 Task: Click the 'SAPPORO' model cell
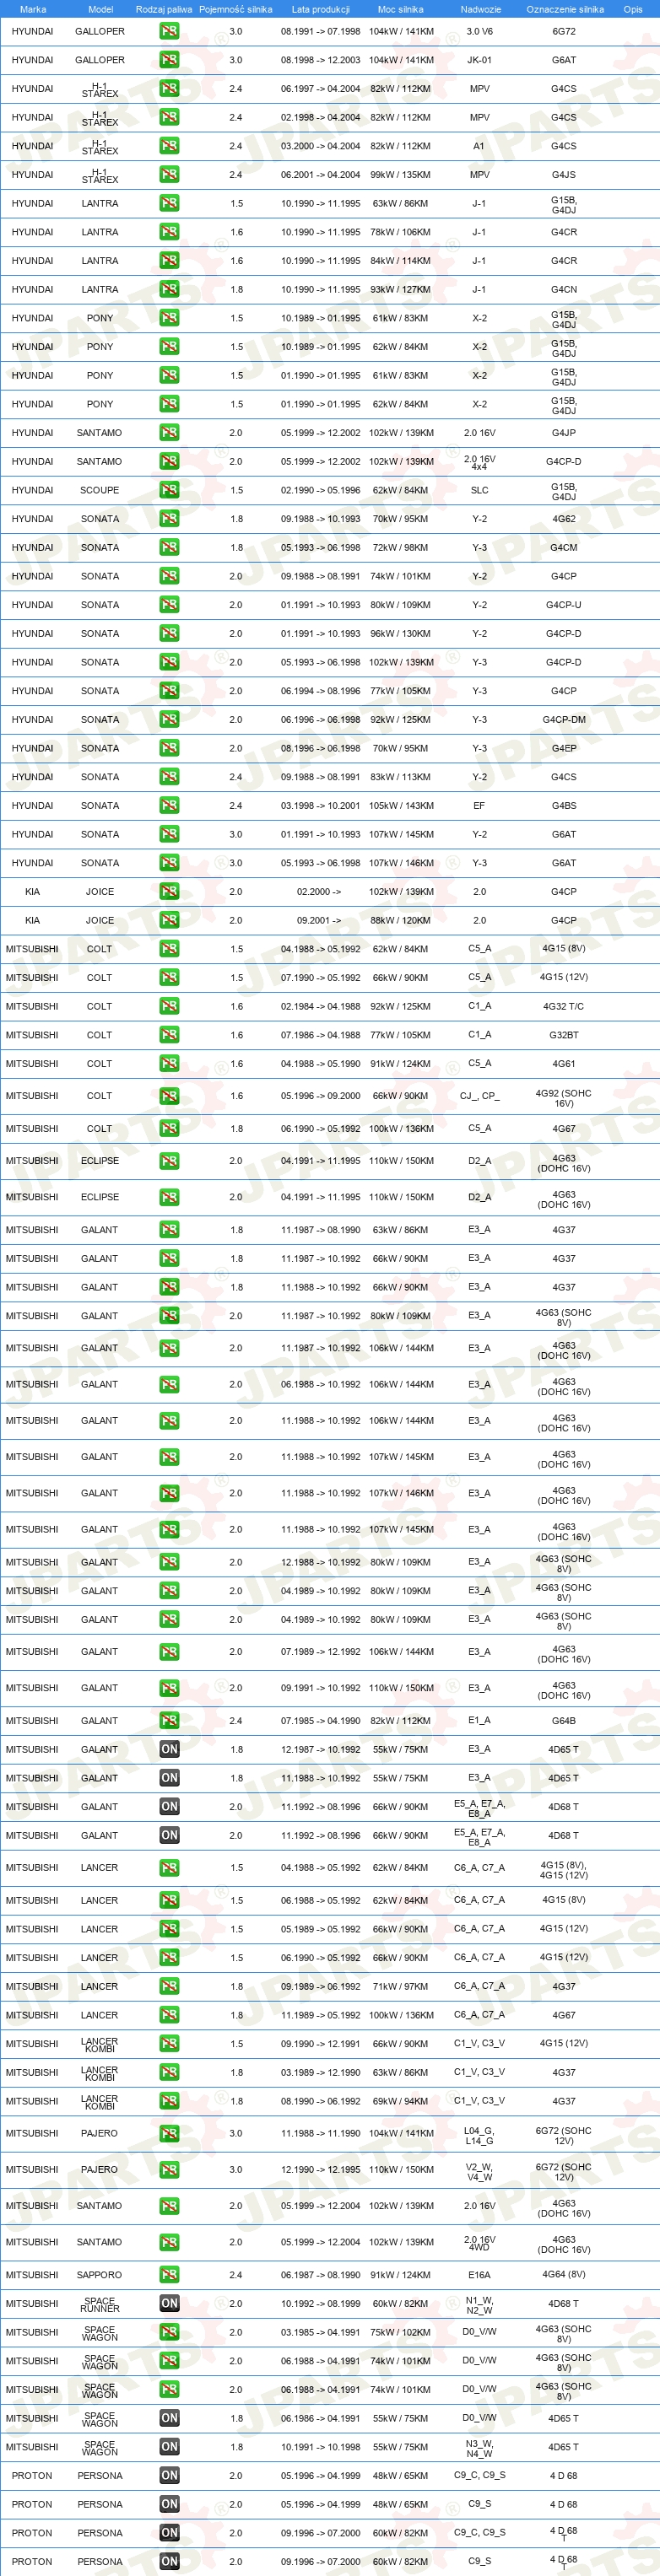point(99,2274)
